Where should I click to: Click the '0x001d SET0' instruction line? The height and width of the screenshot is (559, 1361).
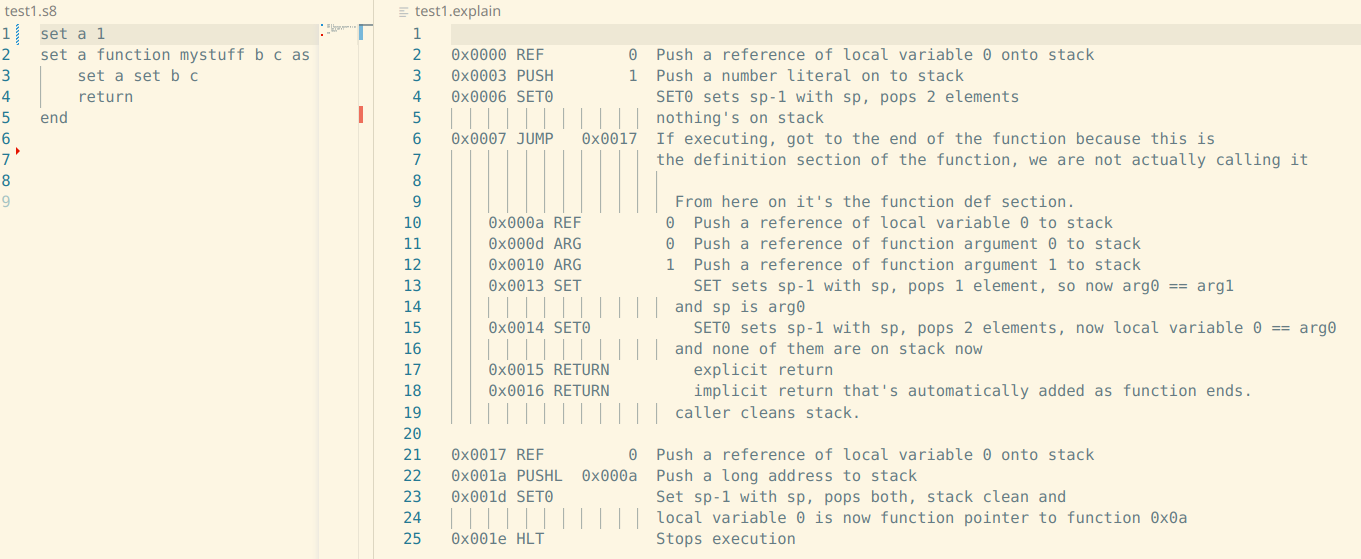(759, 496)
